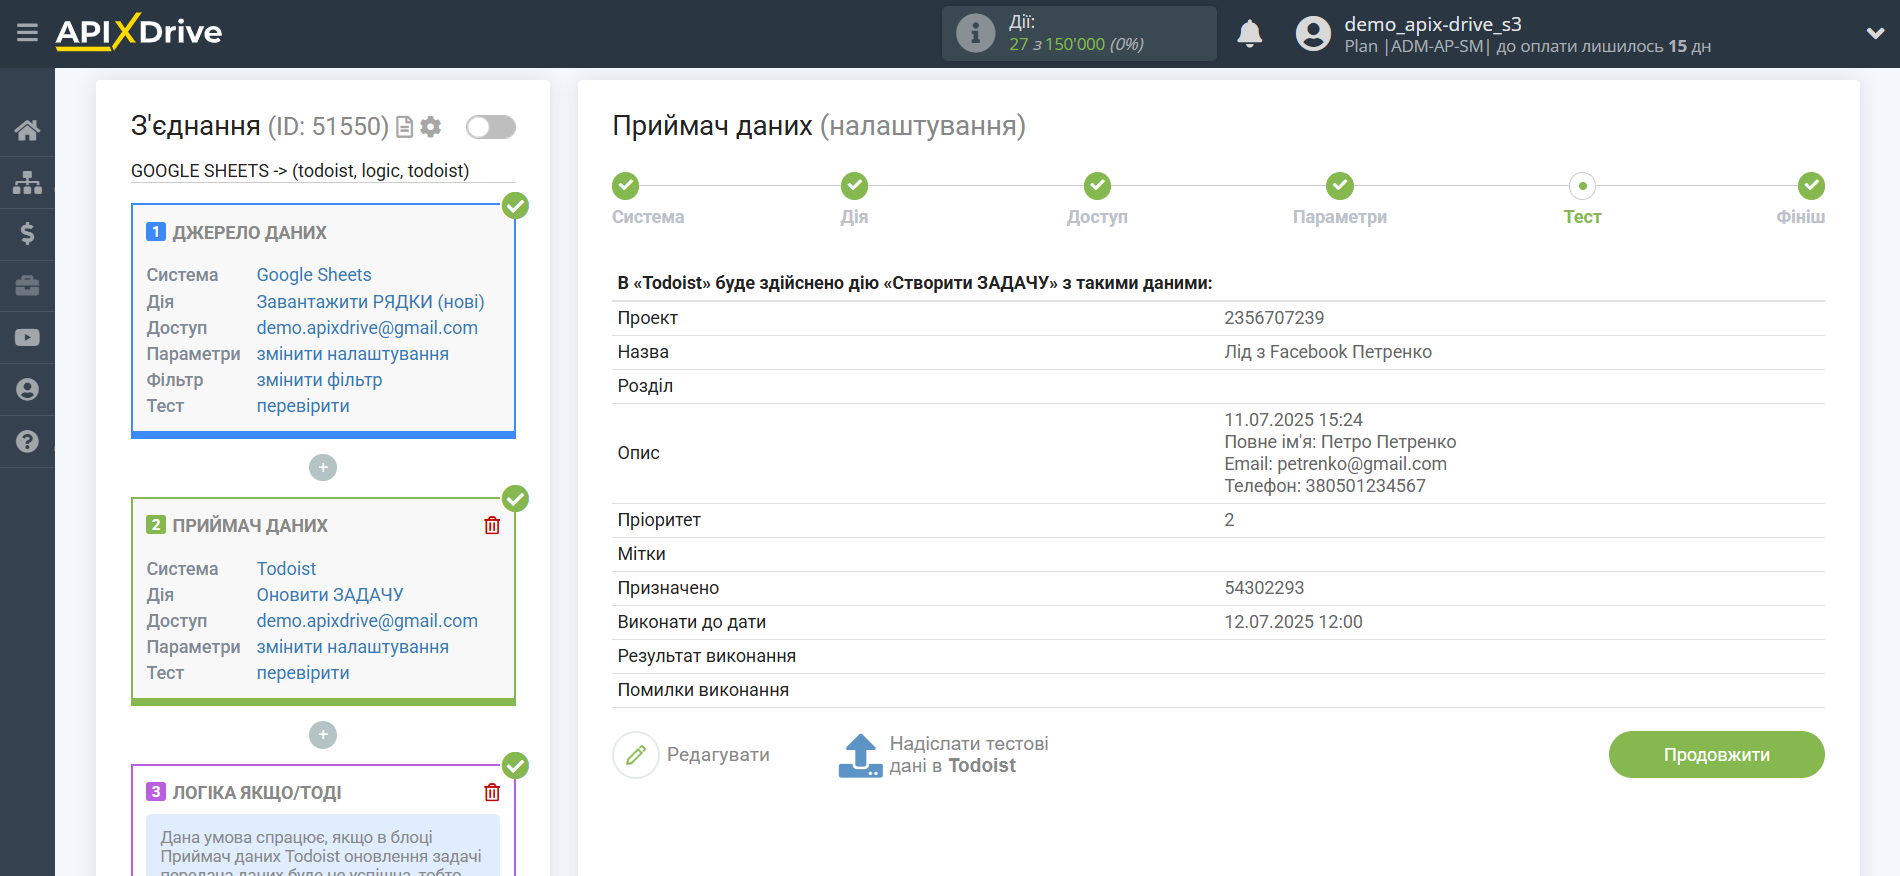The width and height of the screenshot is (1900, 876).
Task: Open the connections sitemap icon in sidebar
Action: coord(27,182)
